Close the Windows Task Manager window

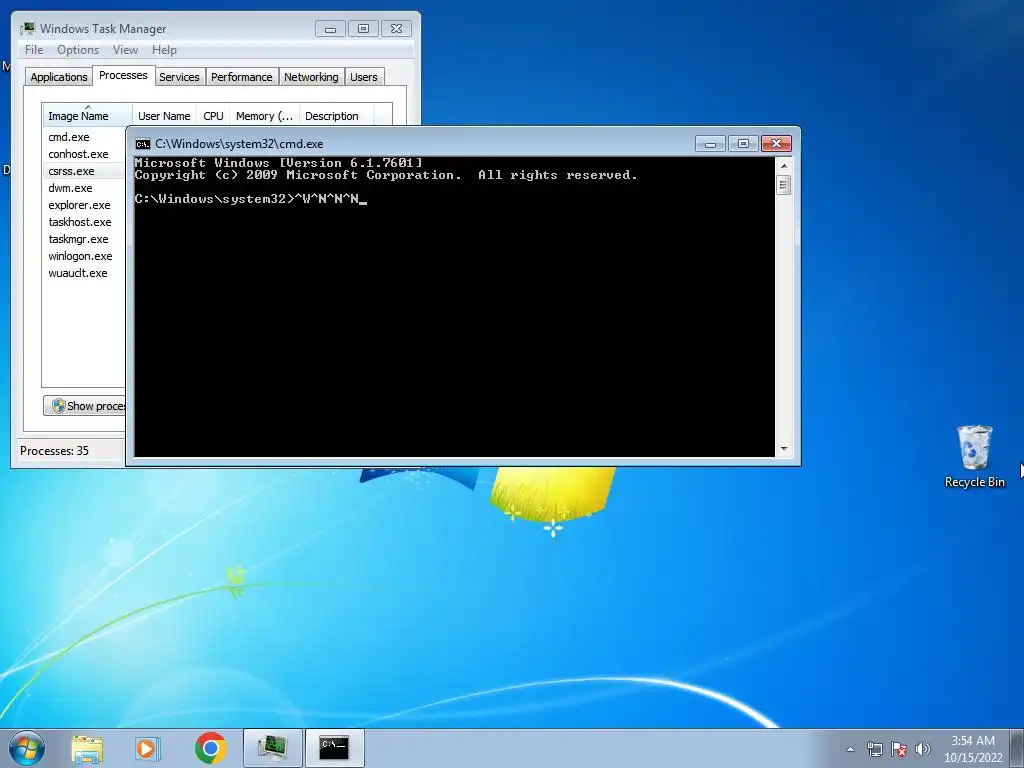(x=396, y=29)
